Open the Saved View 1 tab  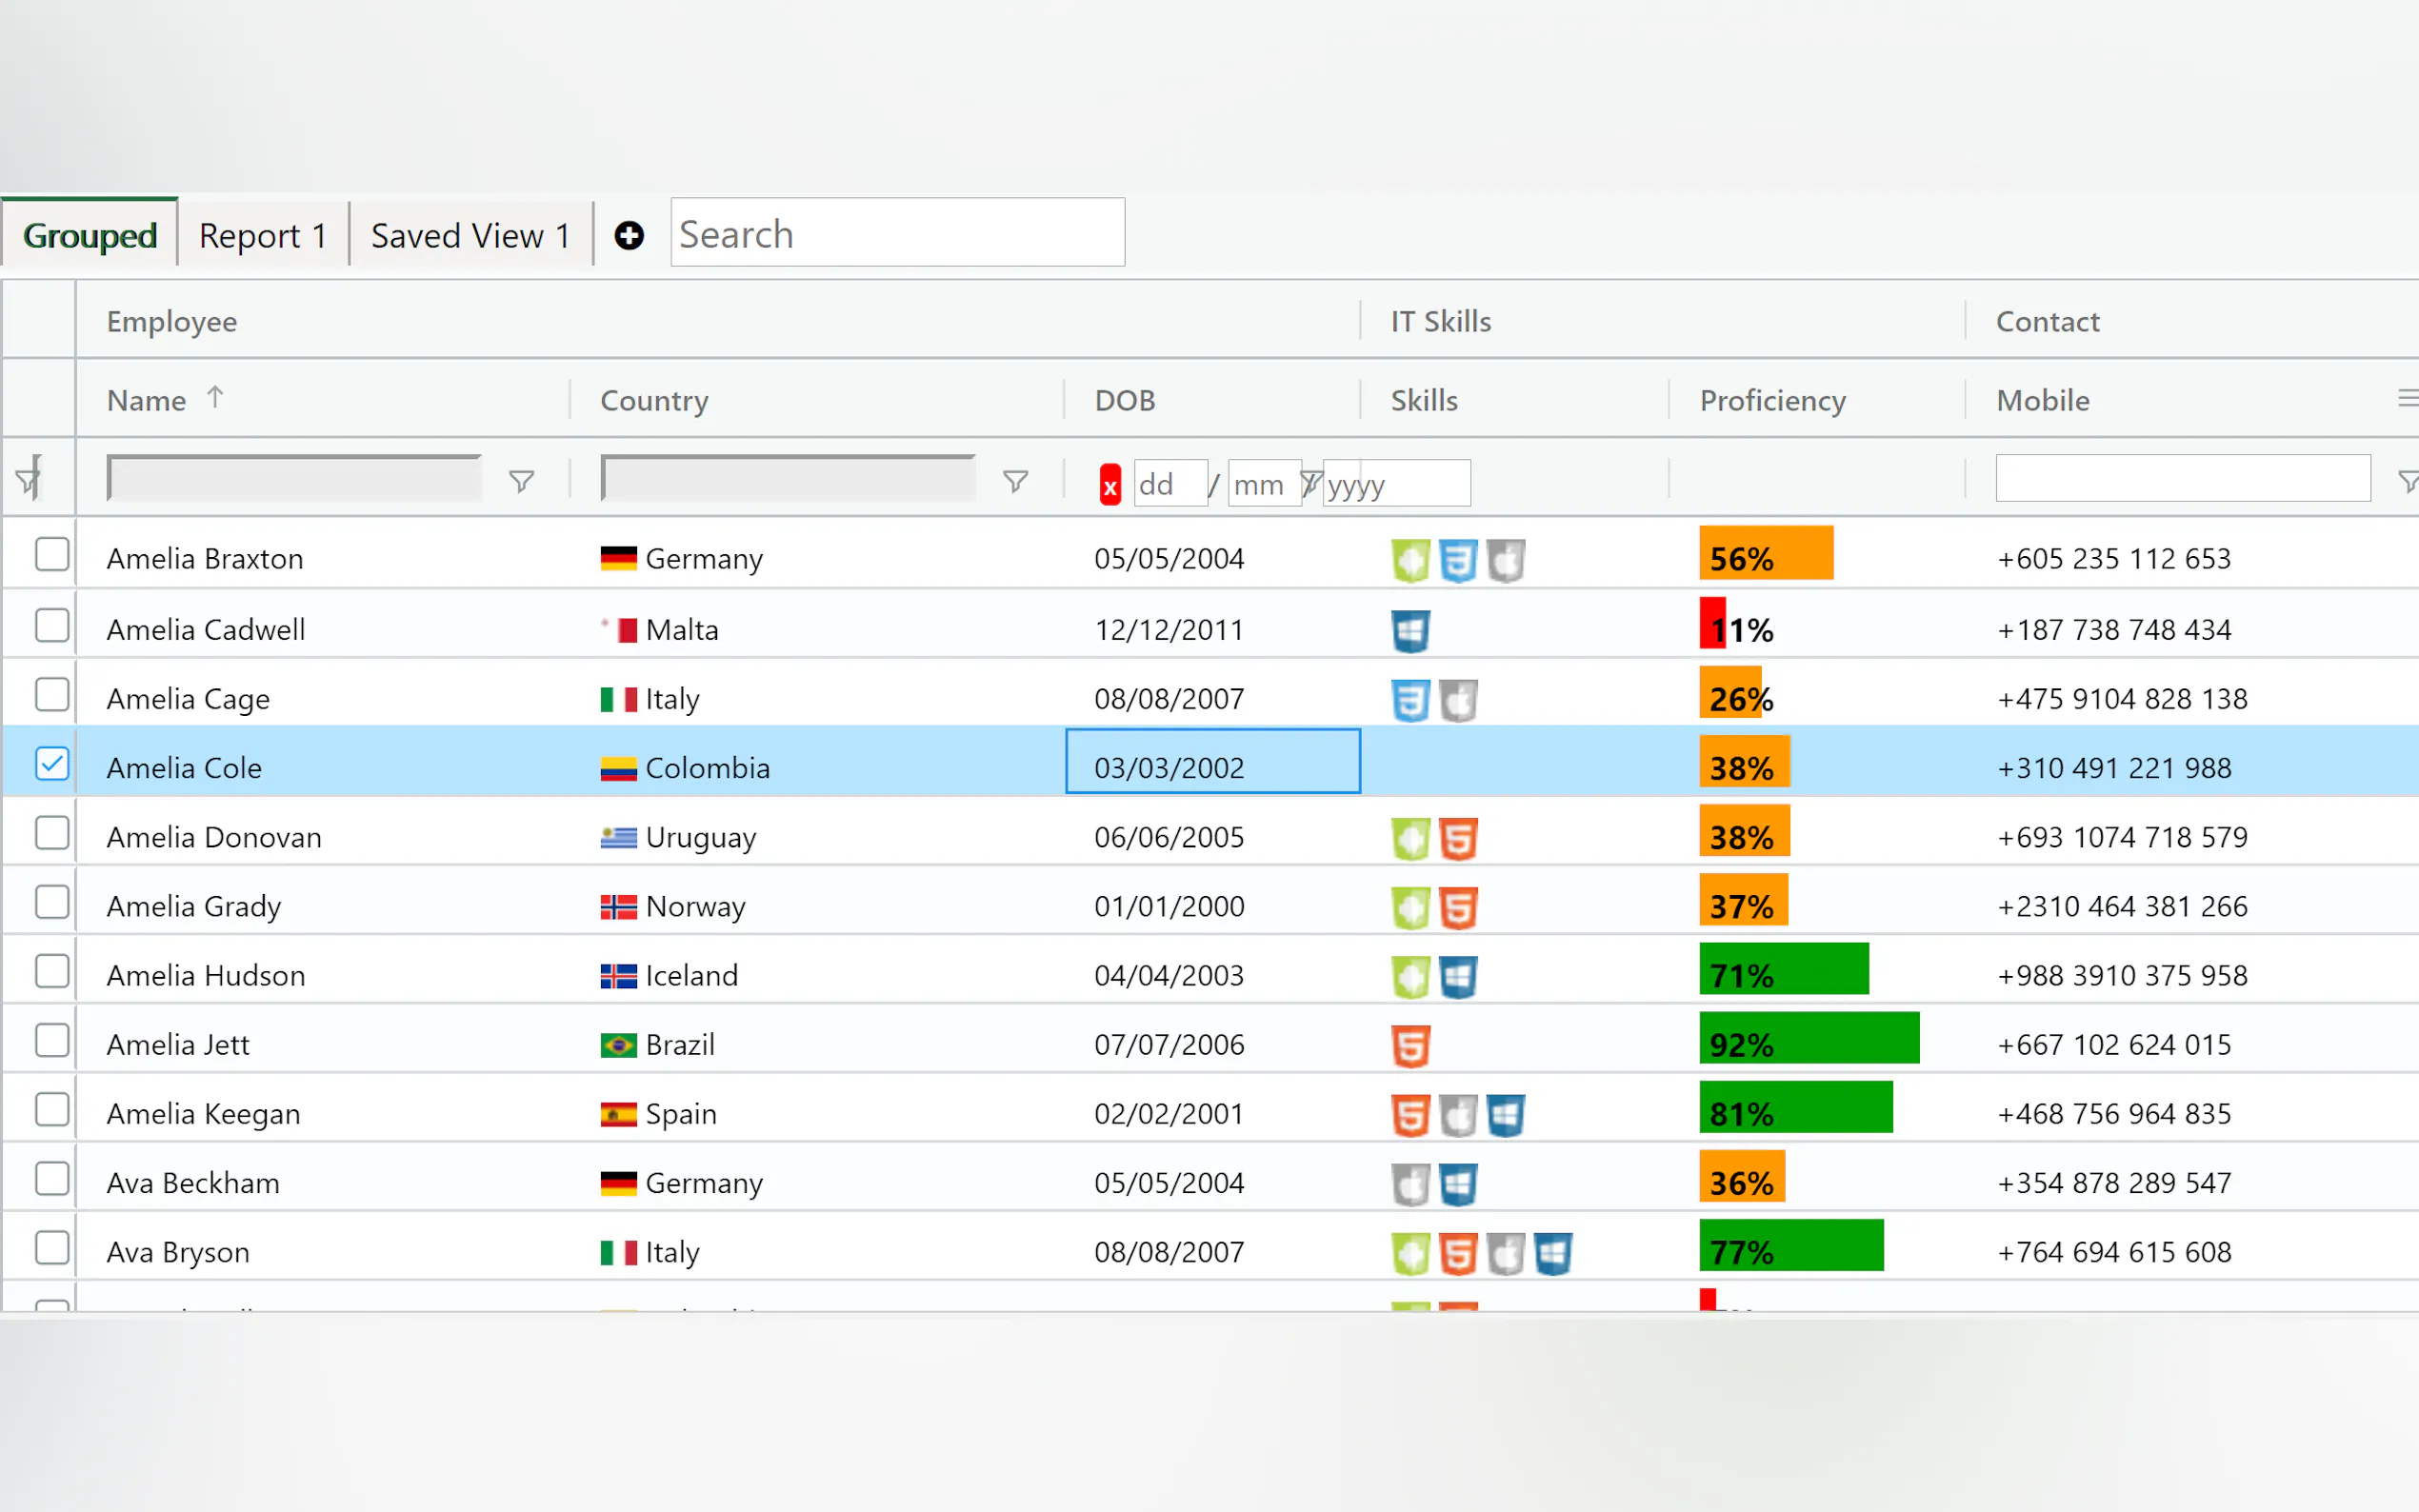click(x=470, y=236)
